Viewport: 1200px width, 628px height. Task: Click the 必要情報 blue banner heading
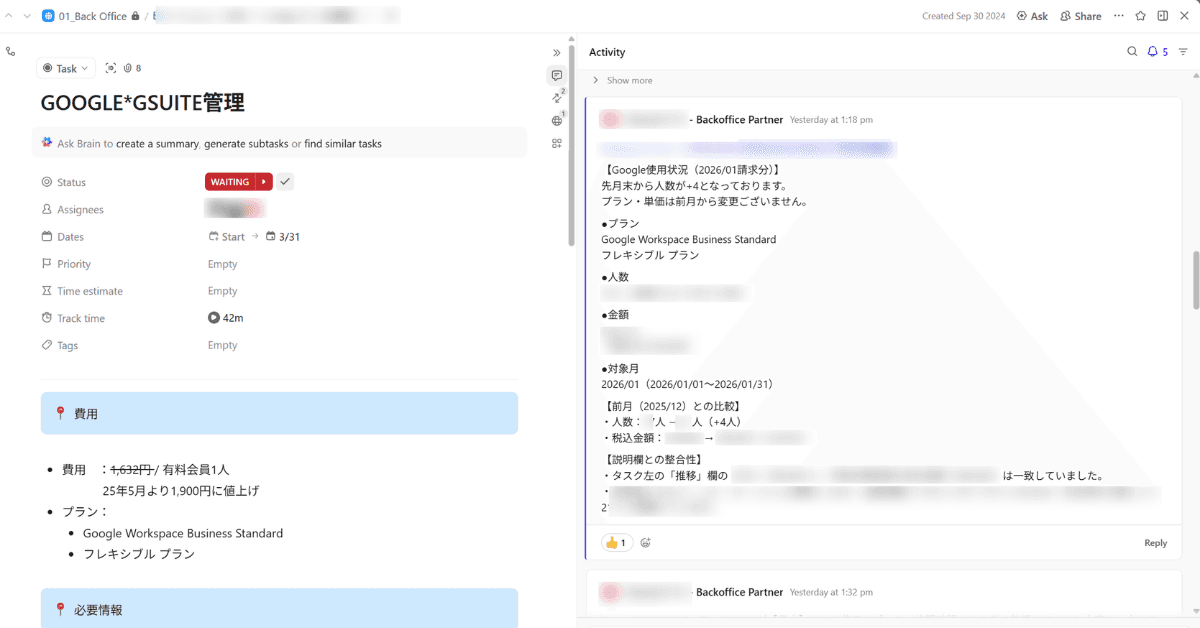[x=279, y=608]
